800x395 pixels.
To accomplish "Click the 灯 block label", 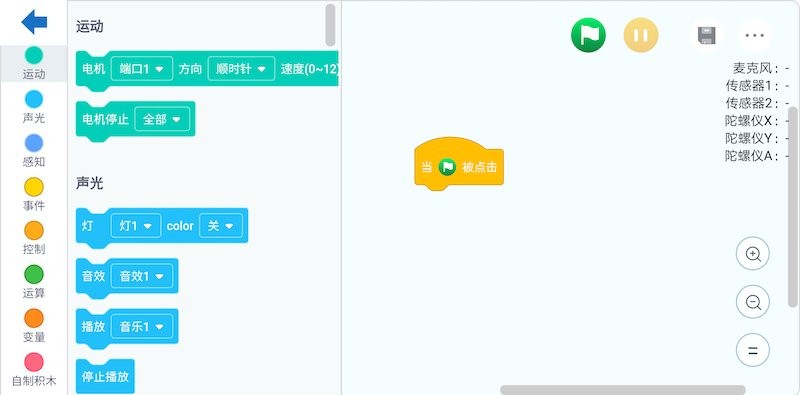I will (88, 226).
